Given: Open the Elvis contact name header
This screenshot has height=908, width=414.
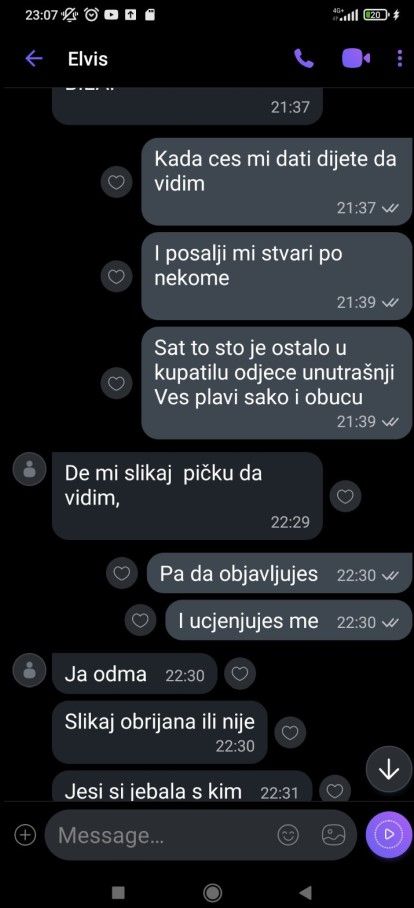Looking at the screenshot, I should [x=88, y=58].
